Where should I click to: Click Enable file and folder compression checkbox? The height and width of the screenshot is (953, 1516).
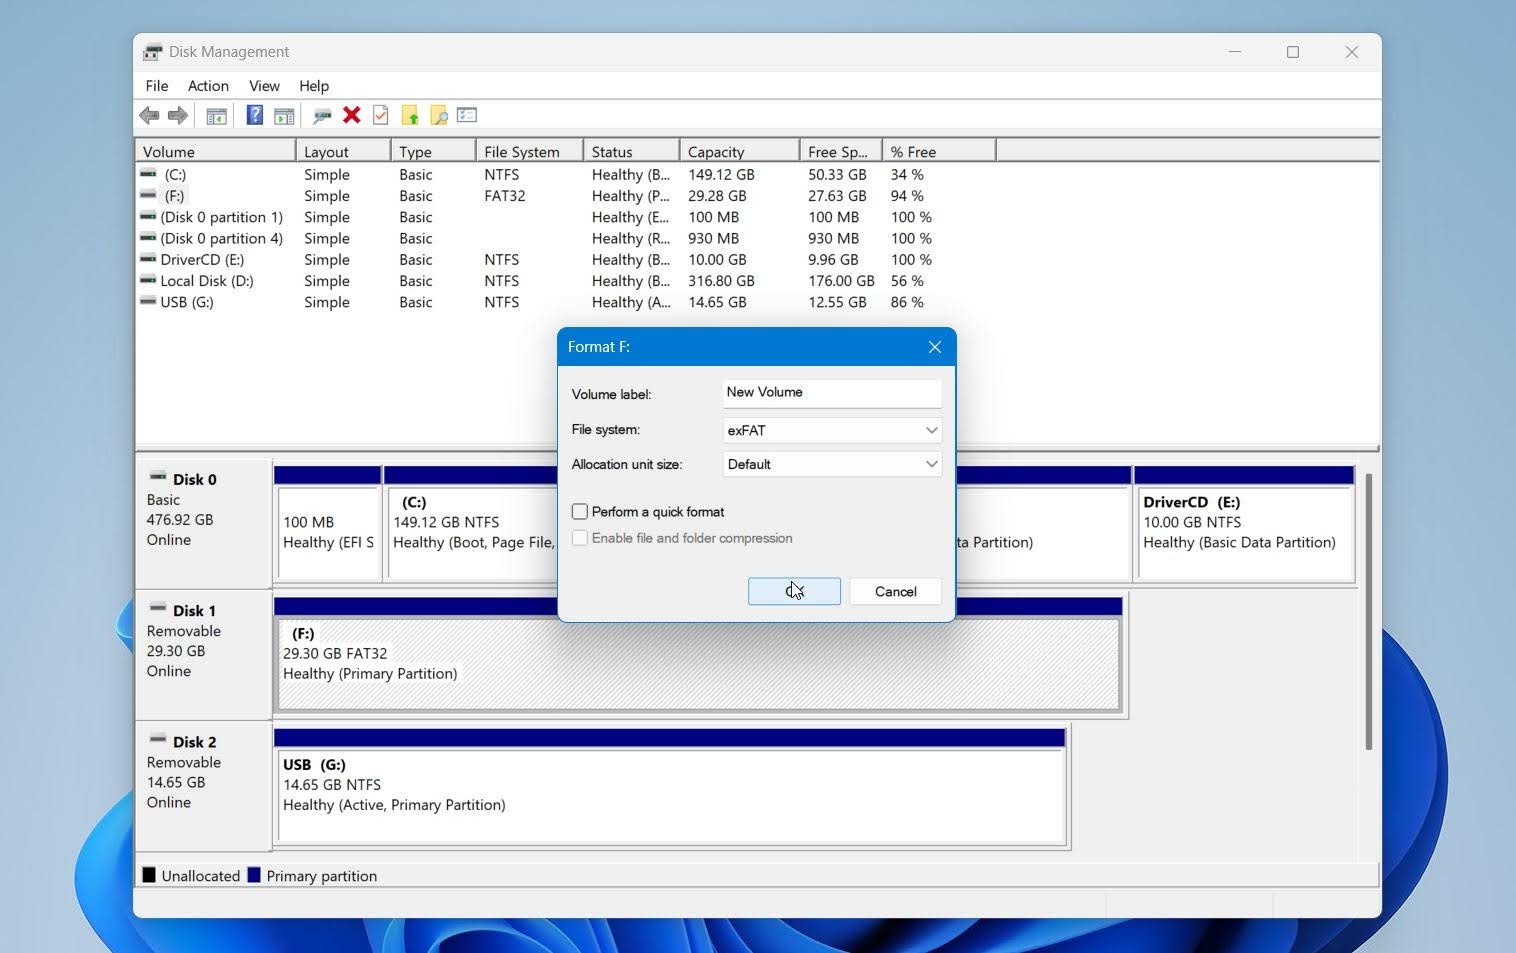(x=580, y=538)
